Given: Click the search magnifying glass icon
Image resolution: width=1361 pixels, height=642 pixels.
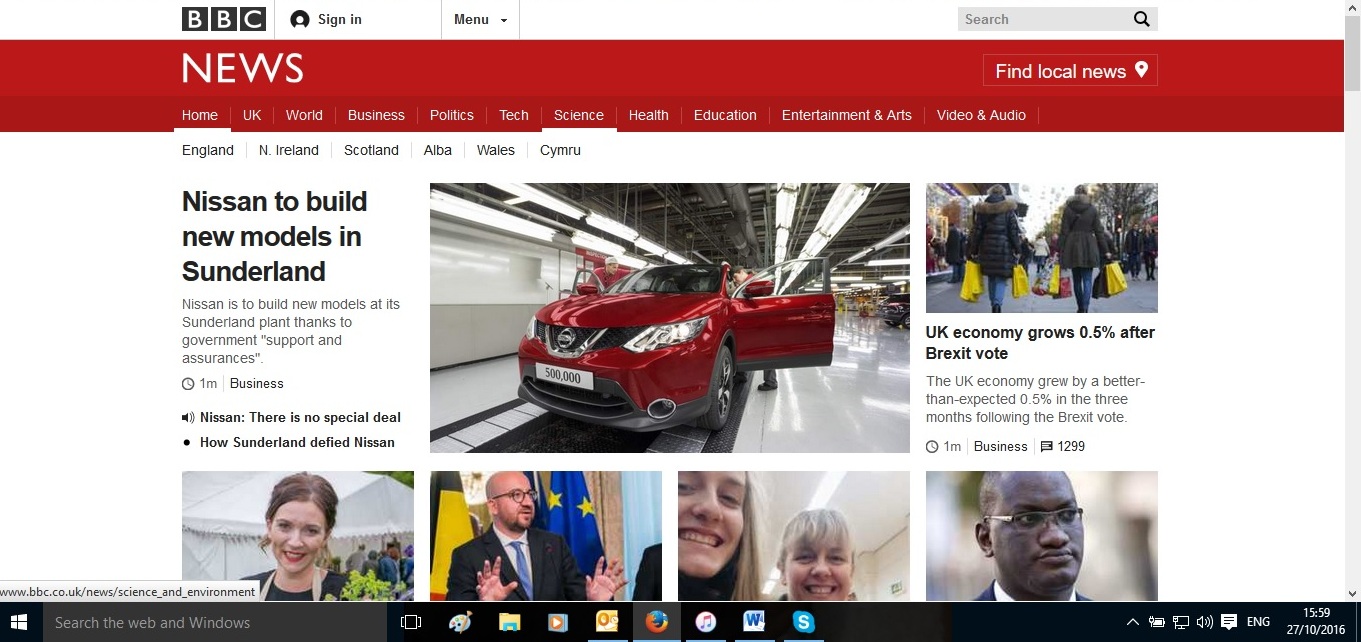Looking at the screenshot, I should [1141, 19].
